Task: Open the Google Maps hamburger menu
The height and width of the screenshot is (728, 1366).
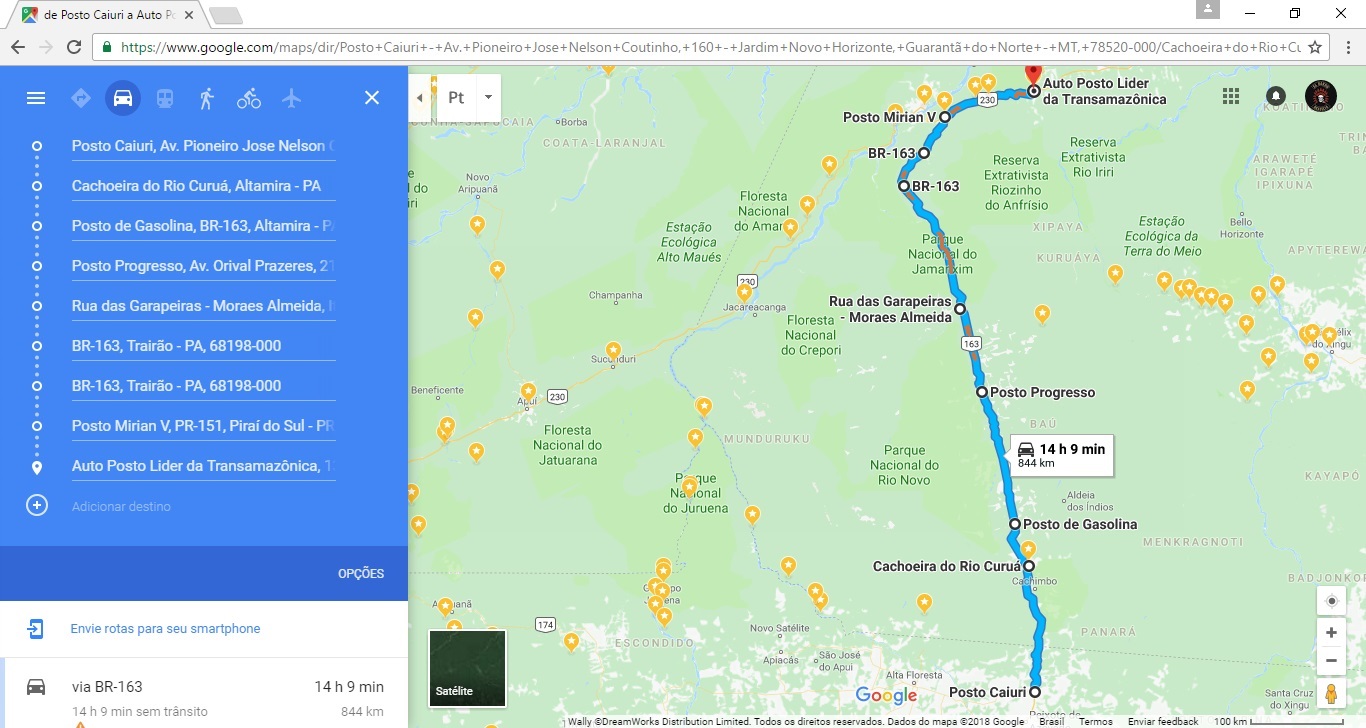Action: coord(36,98)
